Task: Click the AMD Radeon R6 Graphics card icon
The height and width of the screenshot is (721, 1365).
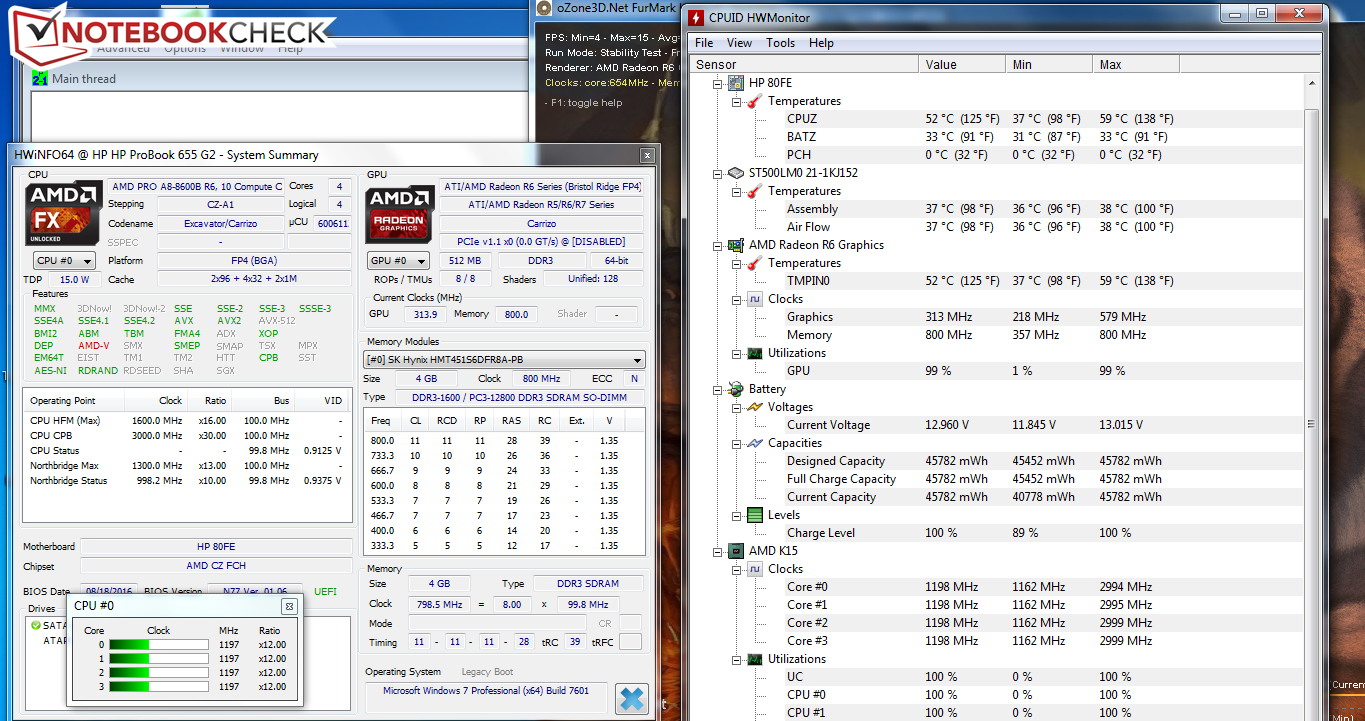Action: click(x=735, y=245)
